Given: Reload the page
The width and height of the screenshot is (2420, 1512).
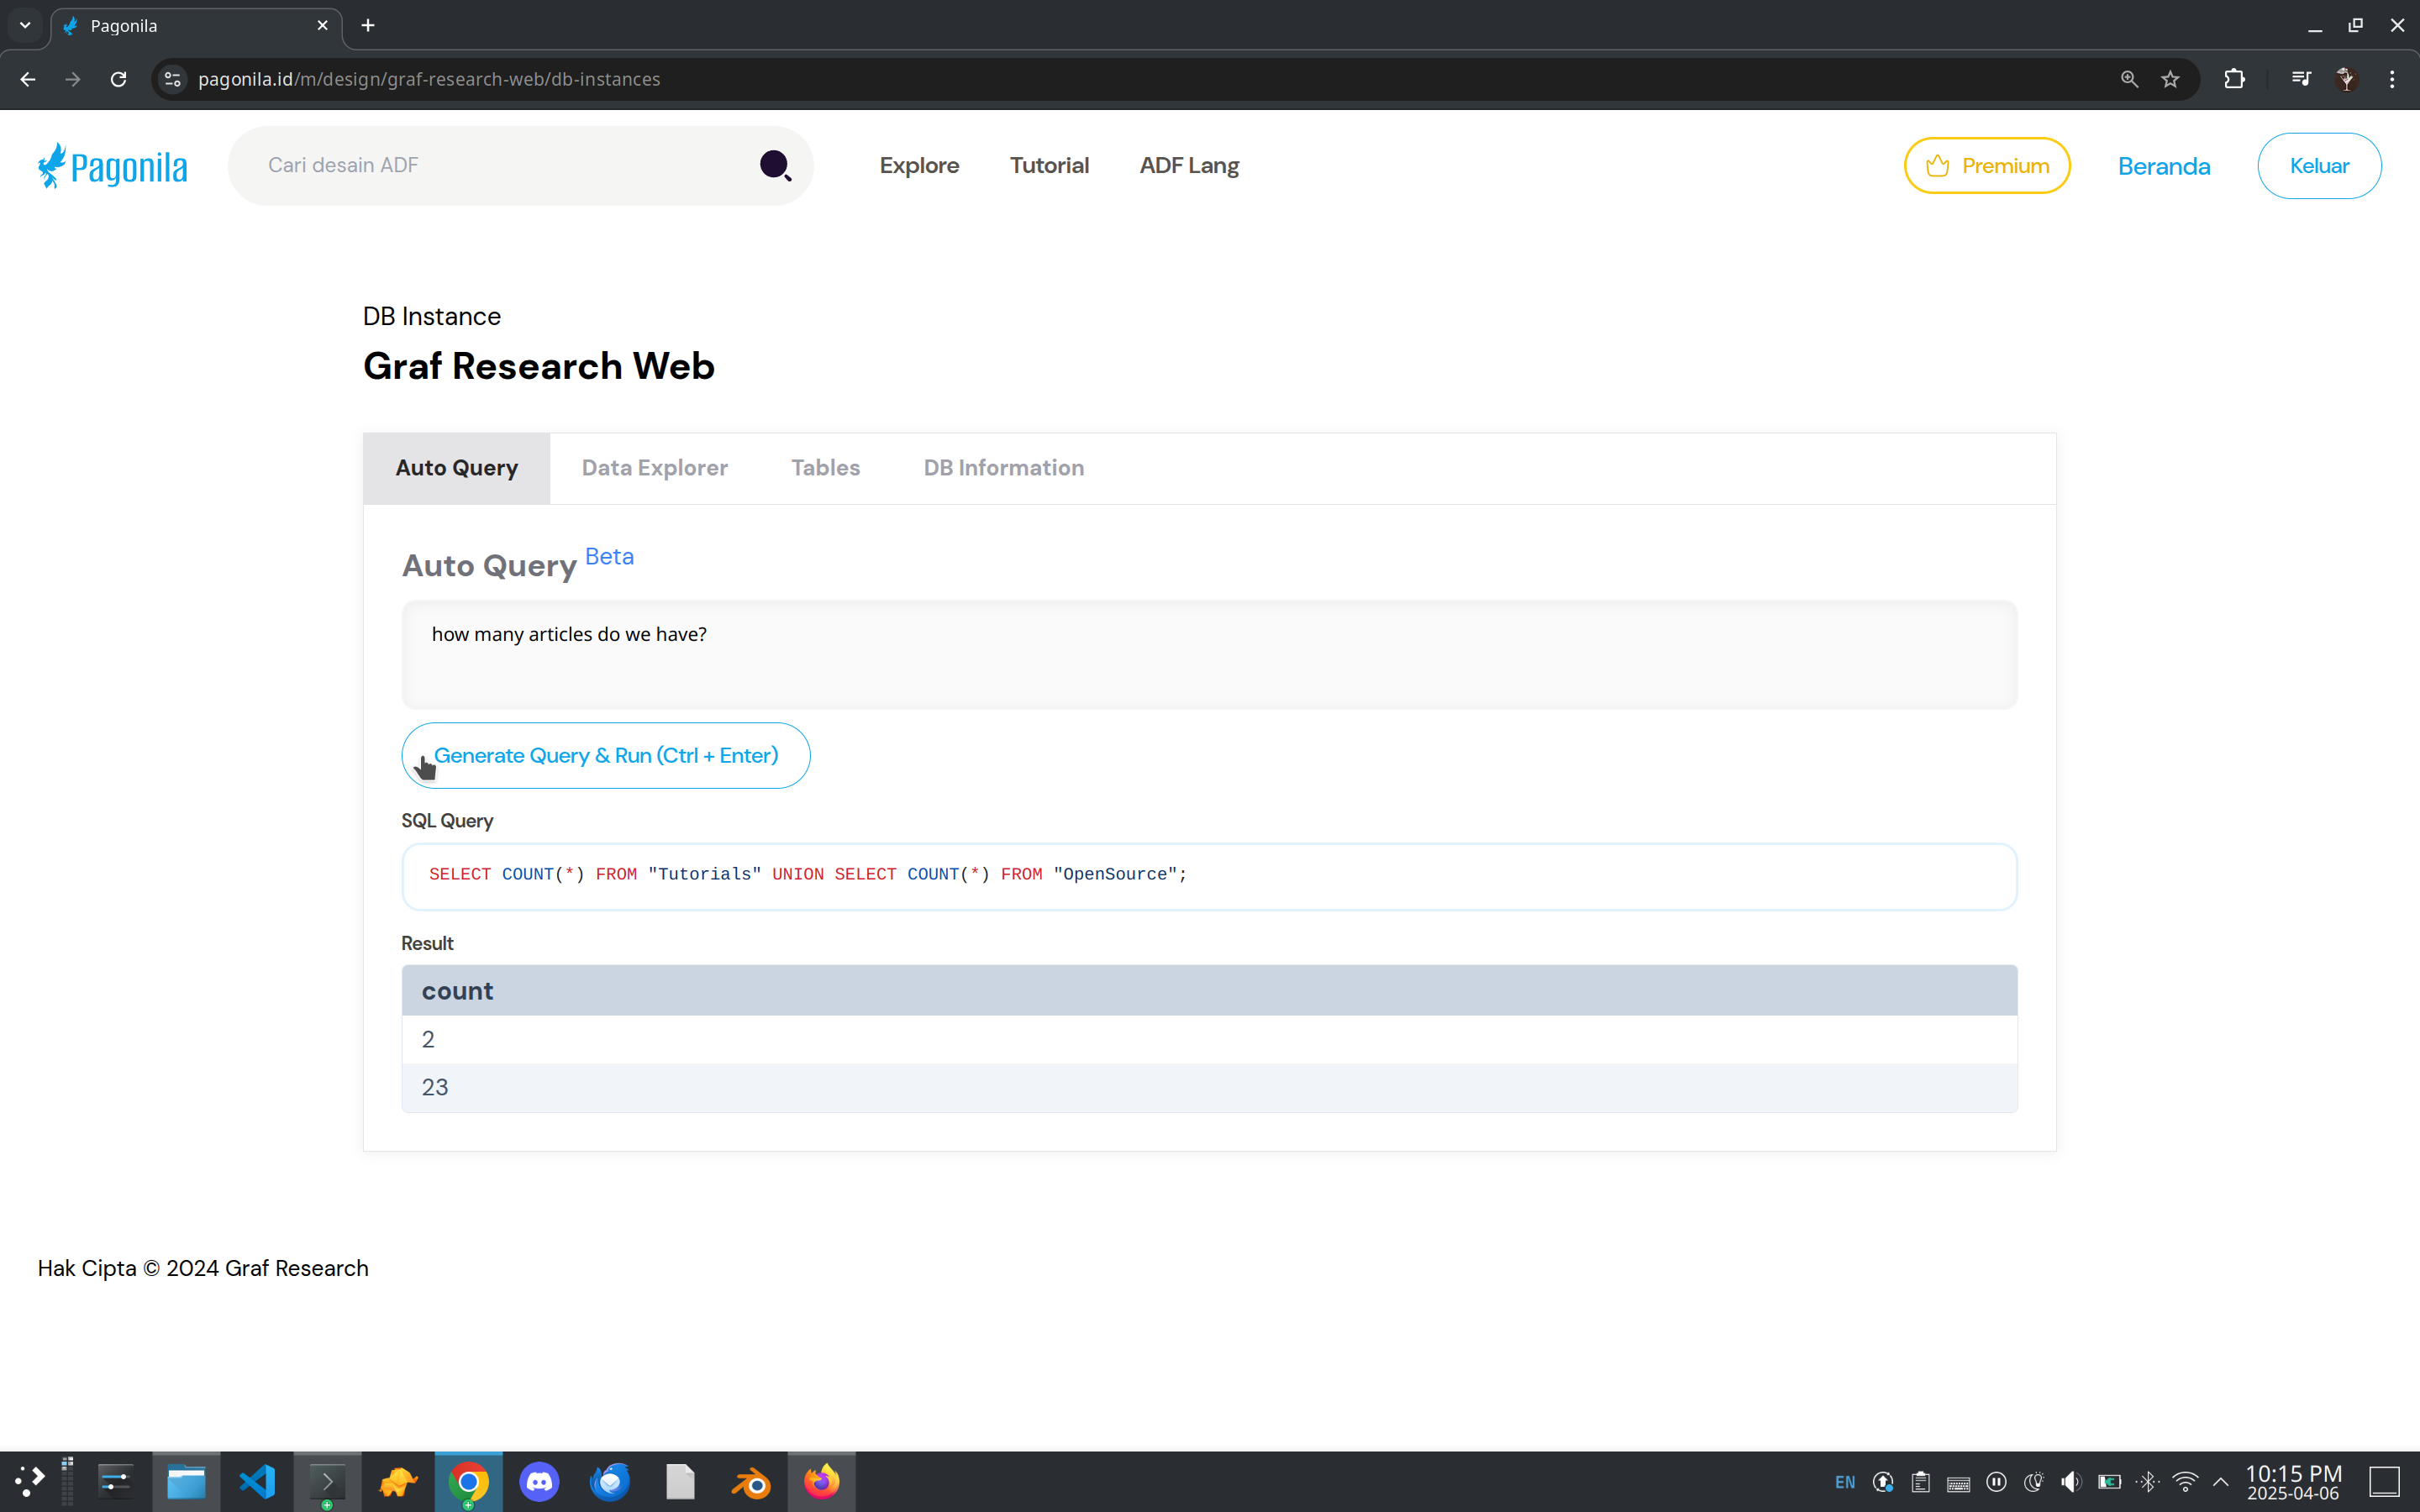Looking at the screenshot, I should coord(118,79).
